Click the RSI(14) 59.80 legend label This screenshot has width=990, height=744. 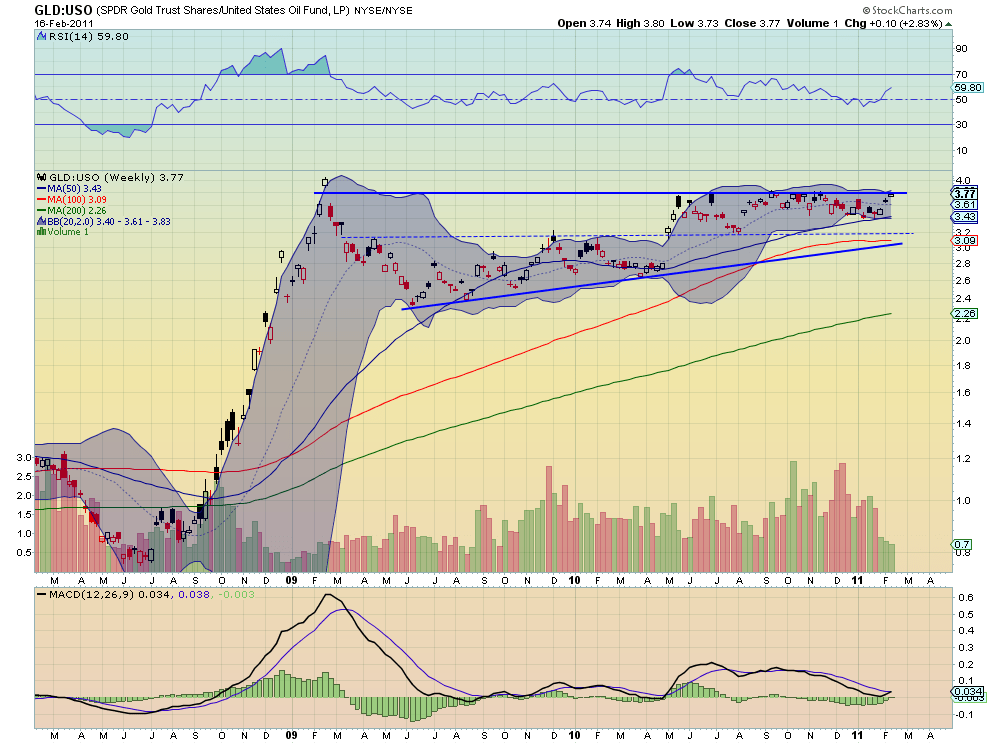point(88,37)
